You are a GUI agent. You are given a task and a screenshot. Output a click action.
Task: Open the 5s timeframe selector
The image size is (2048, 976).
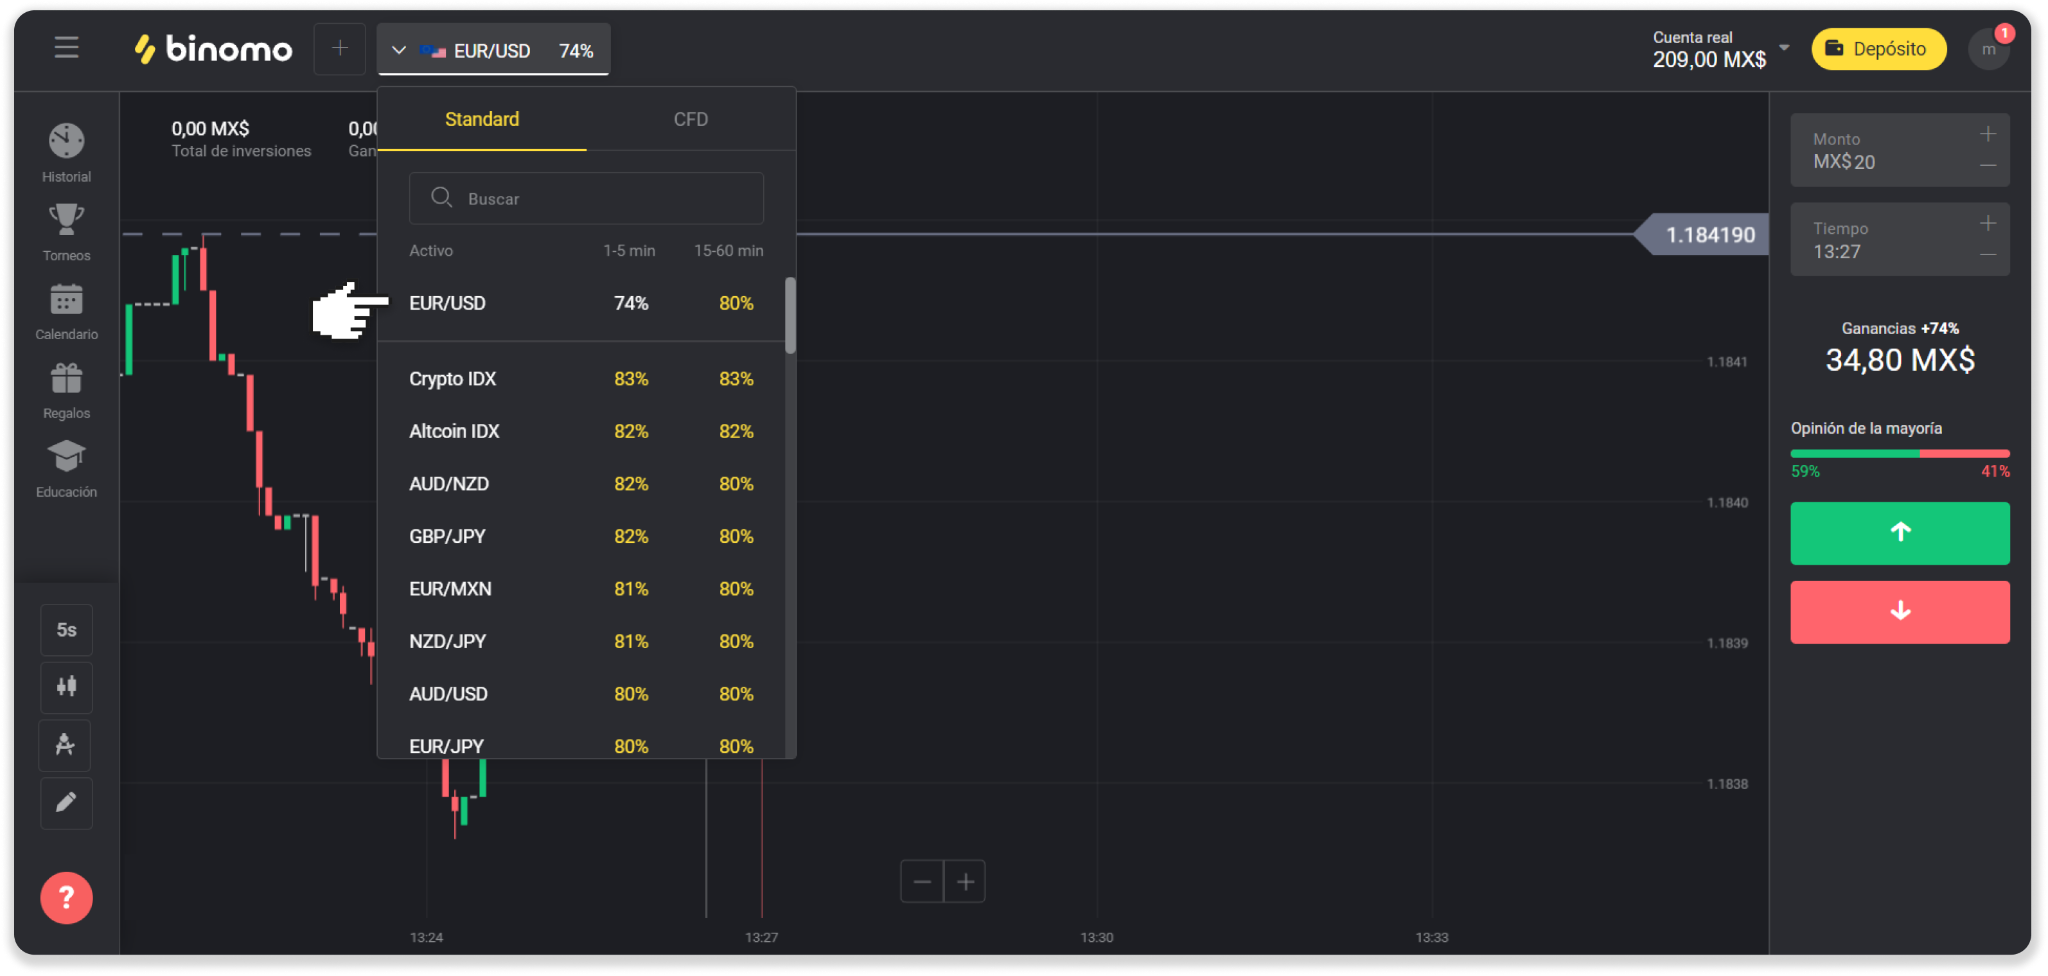pos(66,630)
